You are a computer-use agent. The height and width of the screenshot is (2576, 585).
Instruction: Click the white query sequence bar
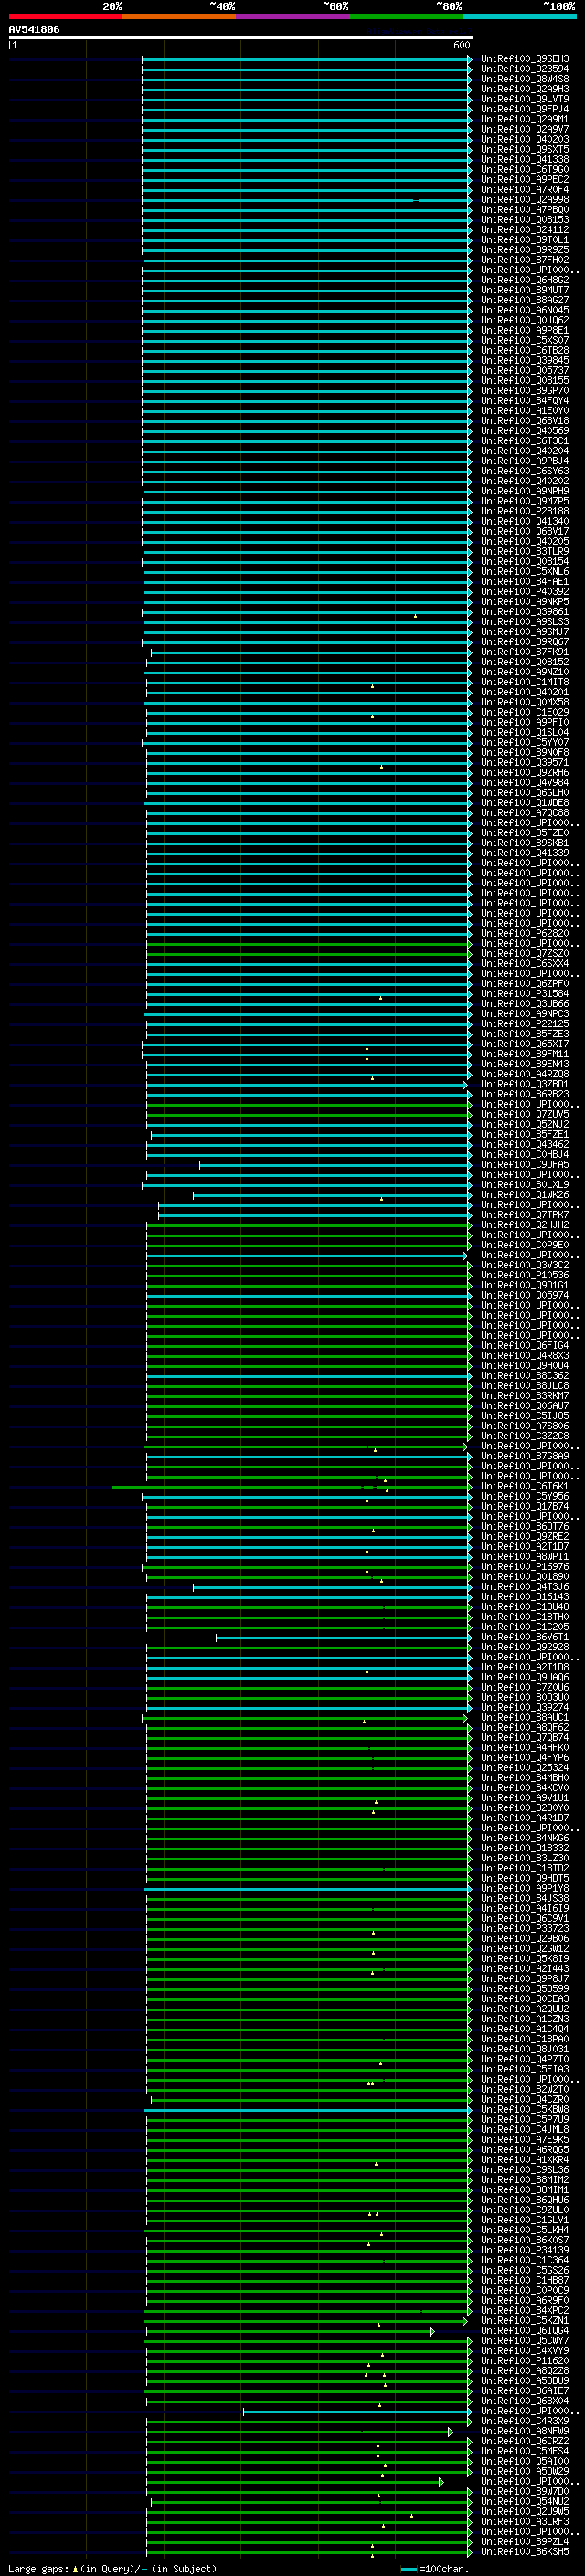(x=241, y=38)
